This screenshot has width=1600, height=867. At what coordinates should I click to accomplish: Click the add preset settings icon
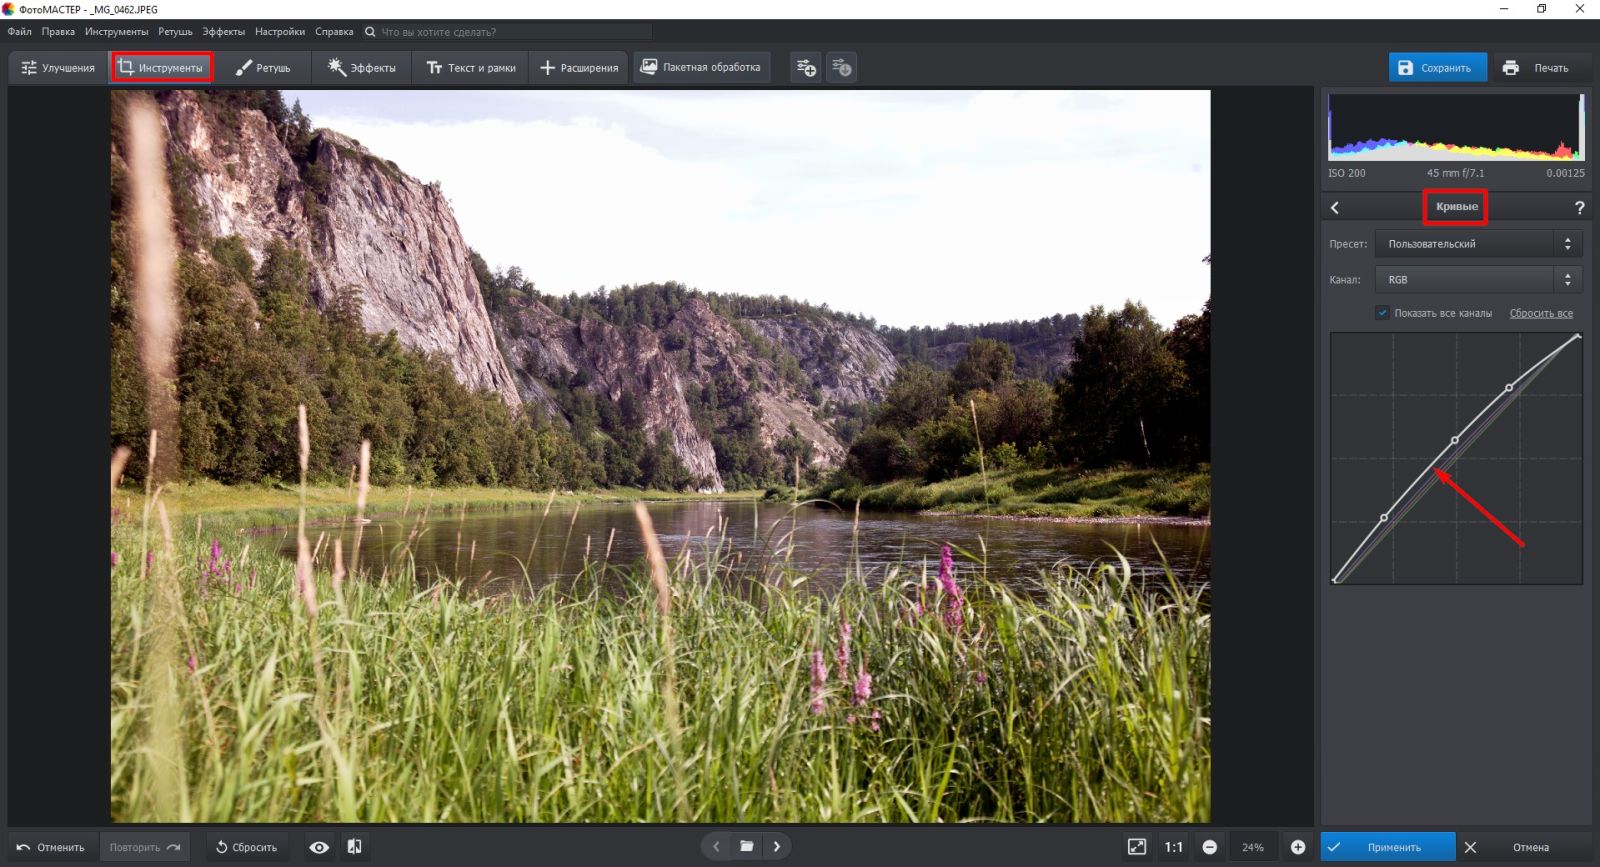click(x=806, y=68)
